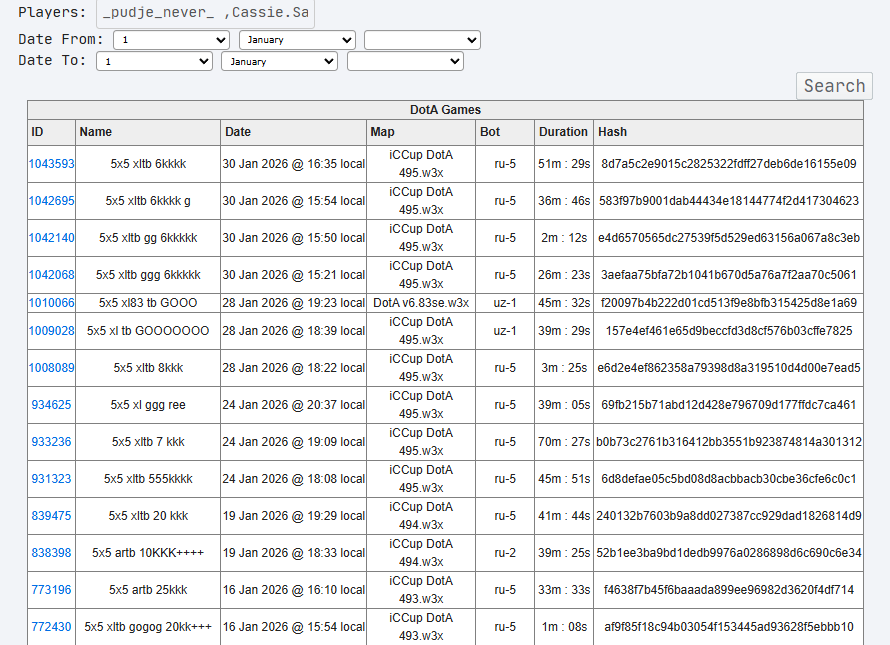Click duration '2m : 12s'
This screenshot has width=890, height=645.
(x=564, y=238)
